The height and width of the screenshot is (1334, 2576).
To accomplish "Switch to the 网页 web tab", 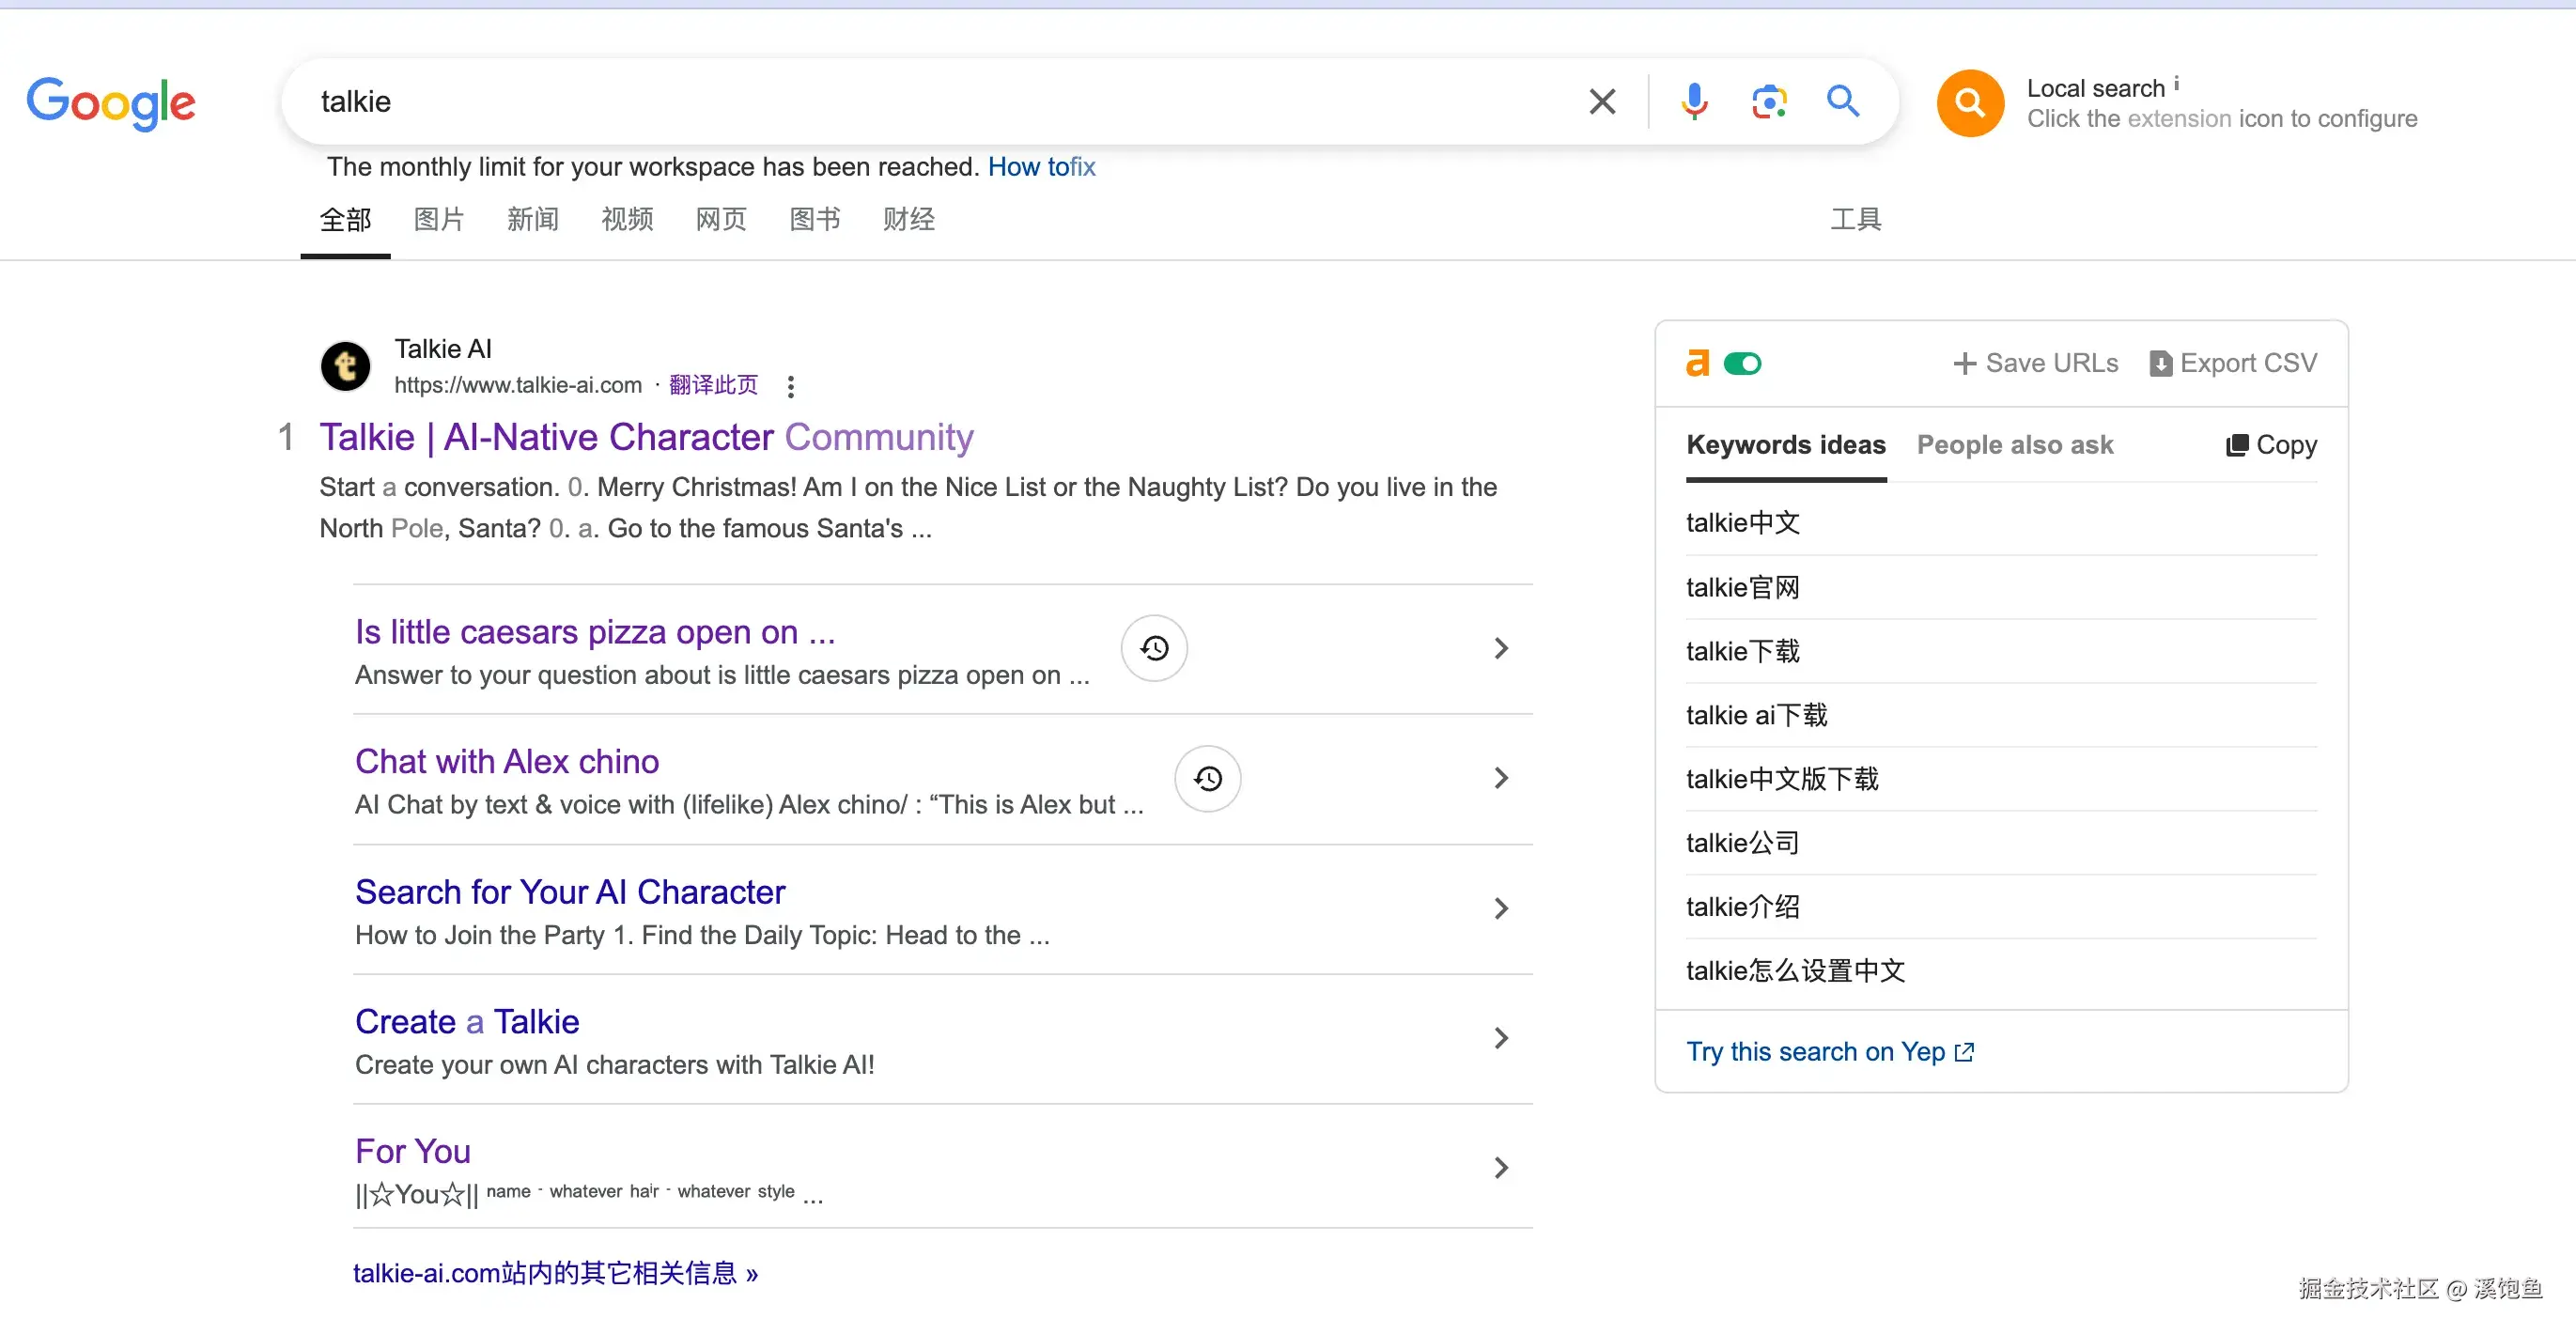I will coord(721,219).
